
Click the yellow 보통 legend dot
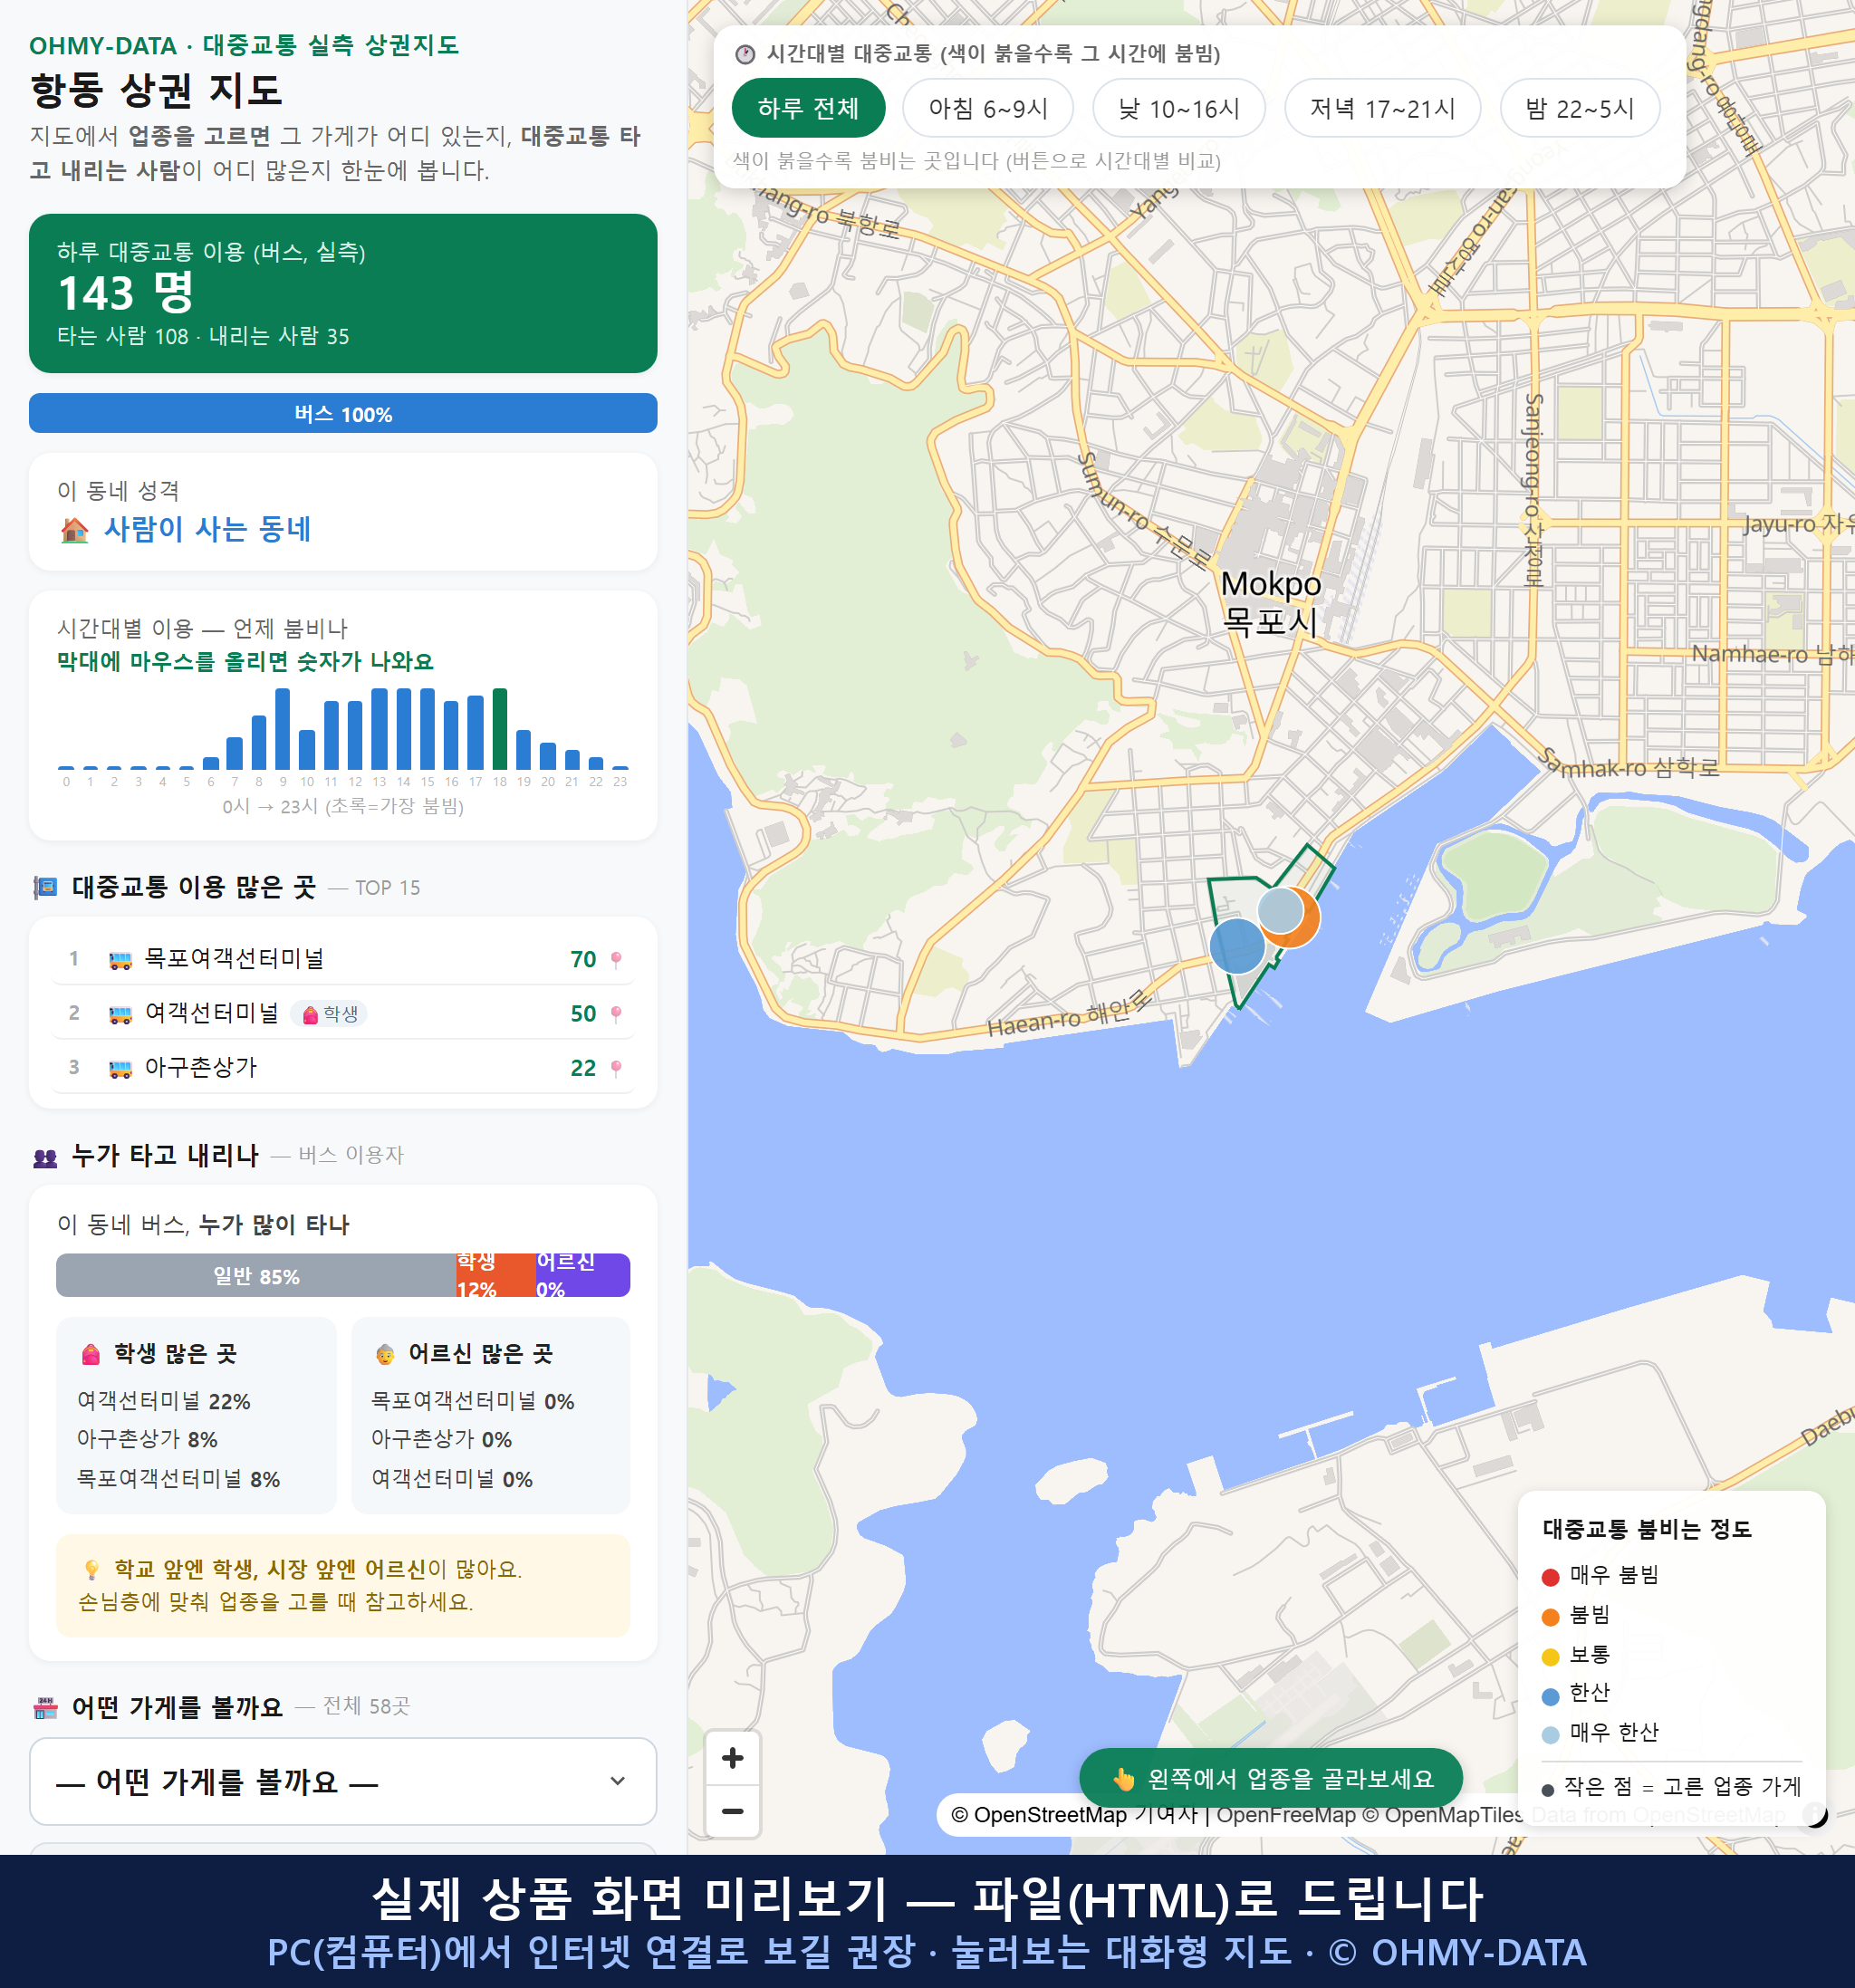[x=1550, y=1657]
